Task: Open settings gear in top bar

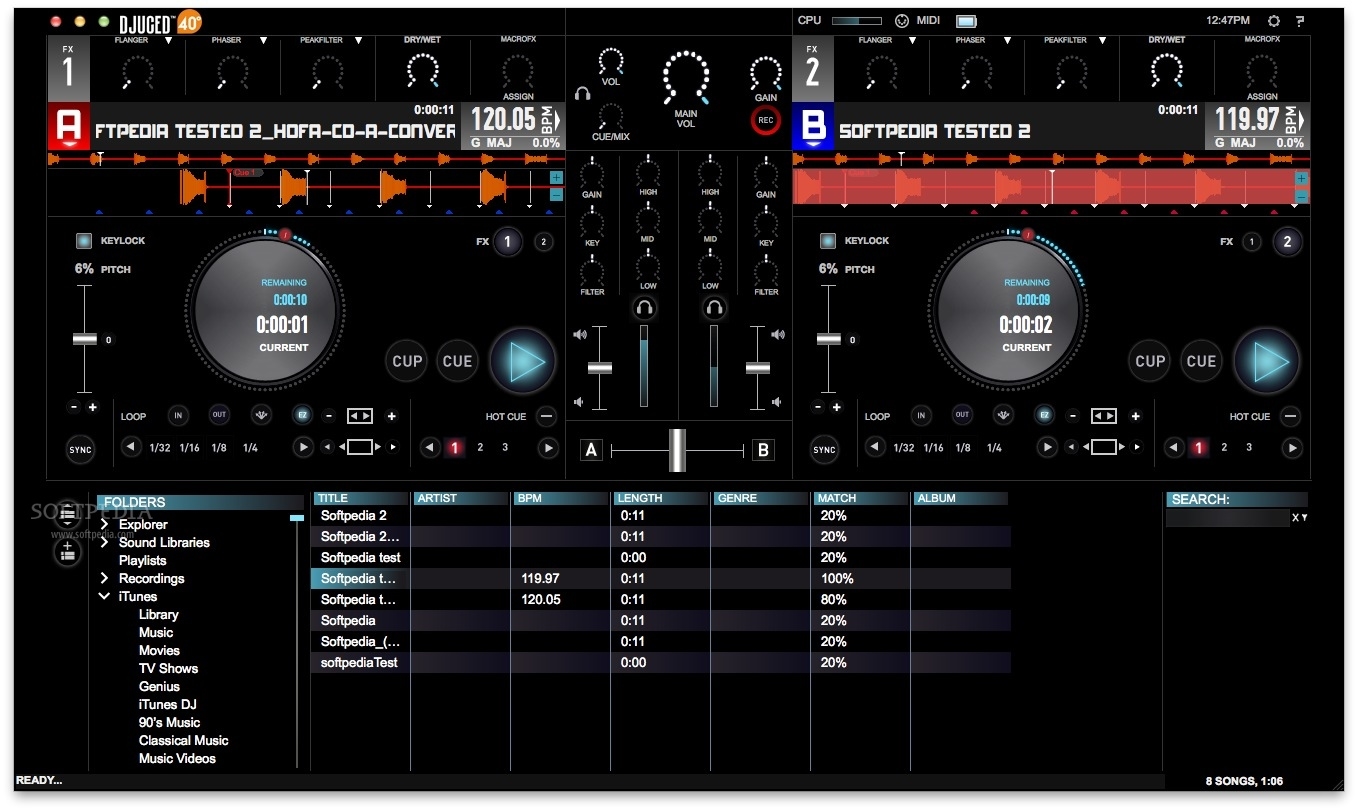Action: click(x=1273, y=21)
